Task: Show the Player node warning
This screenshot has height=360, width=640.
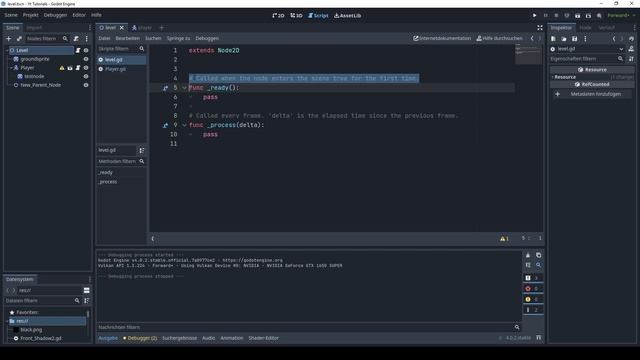Action: pos(62,68)
